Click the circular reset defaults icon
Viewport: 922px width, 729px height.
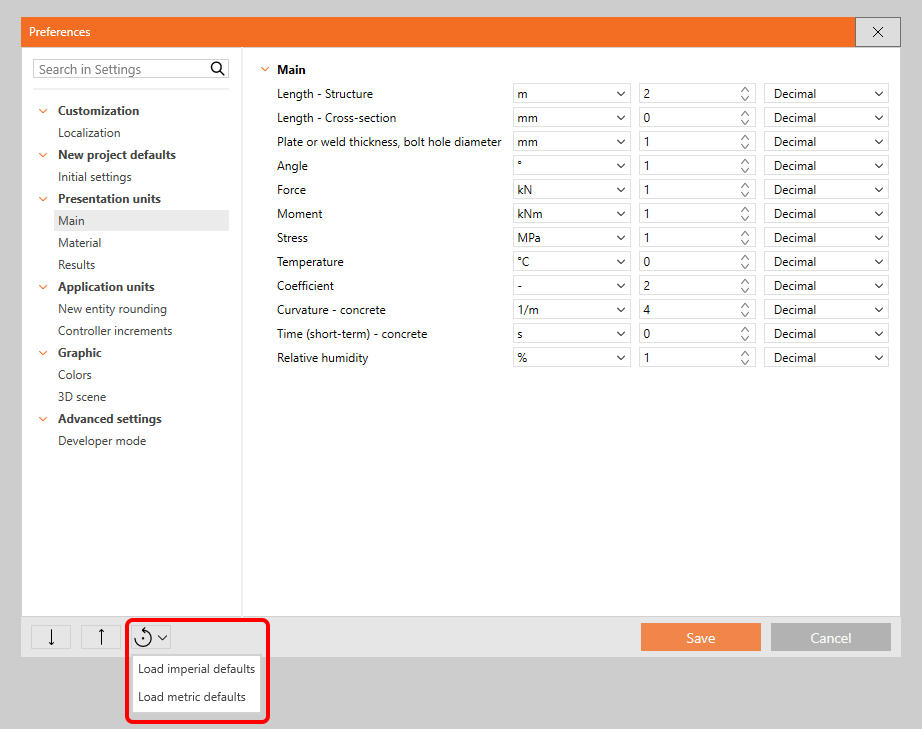144,637
